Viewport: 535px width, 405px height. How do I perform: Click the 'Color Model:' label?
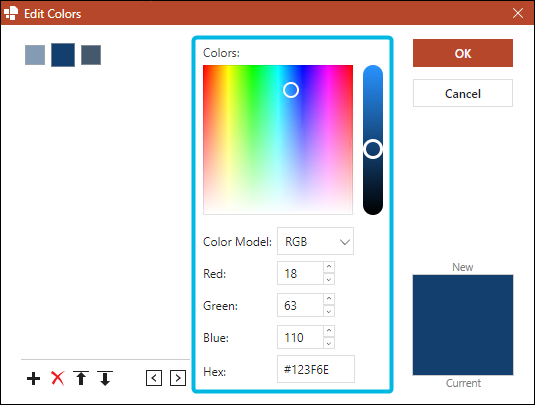pyautogui.click(x=237, y=242)
